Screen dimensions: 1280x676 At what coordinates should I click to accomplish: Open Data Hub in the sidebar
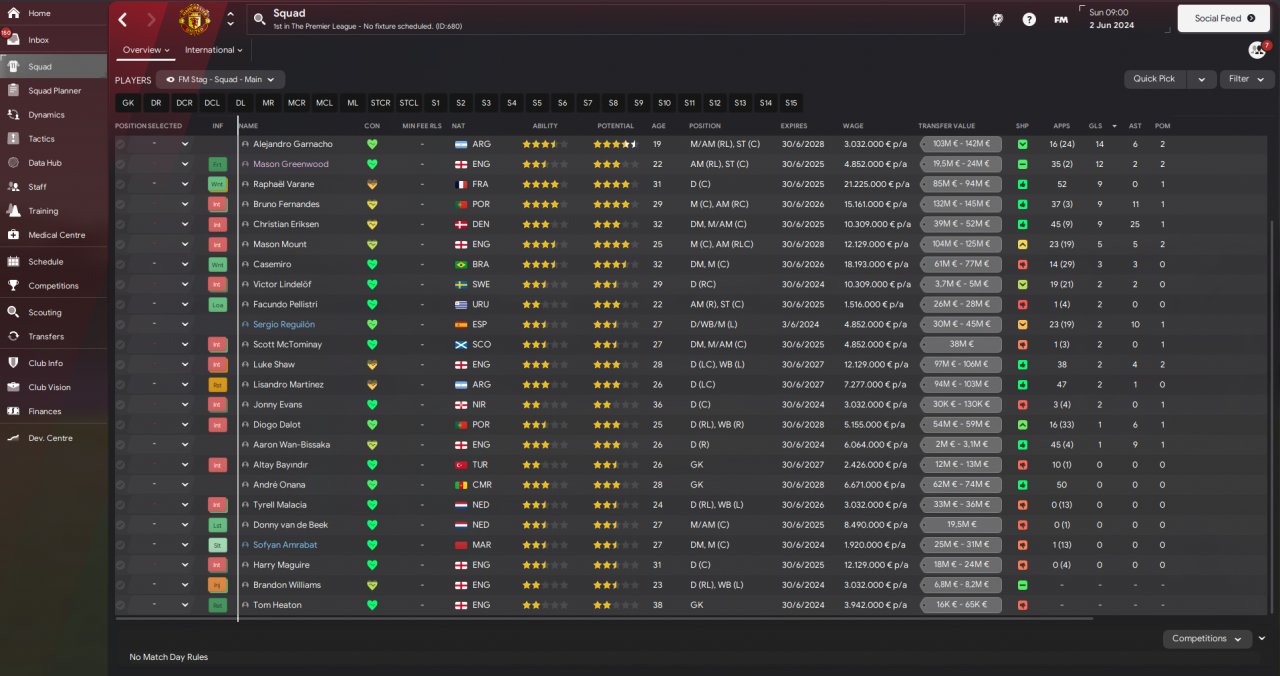53,163
